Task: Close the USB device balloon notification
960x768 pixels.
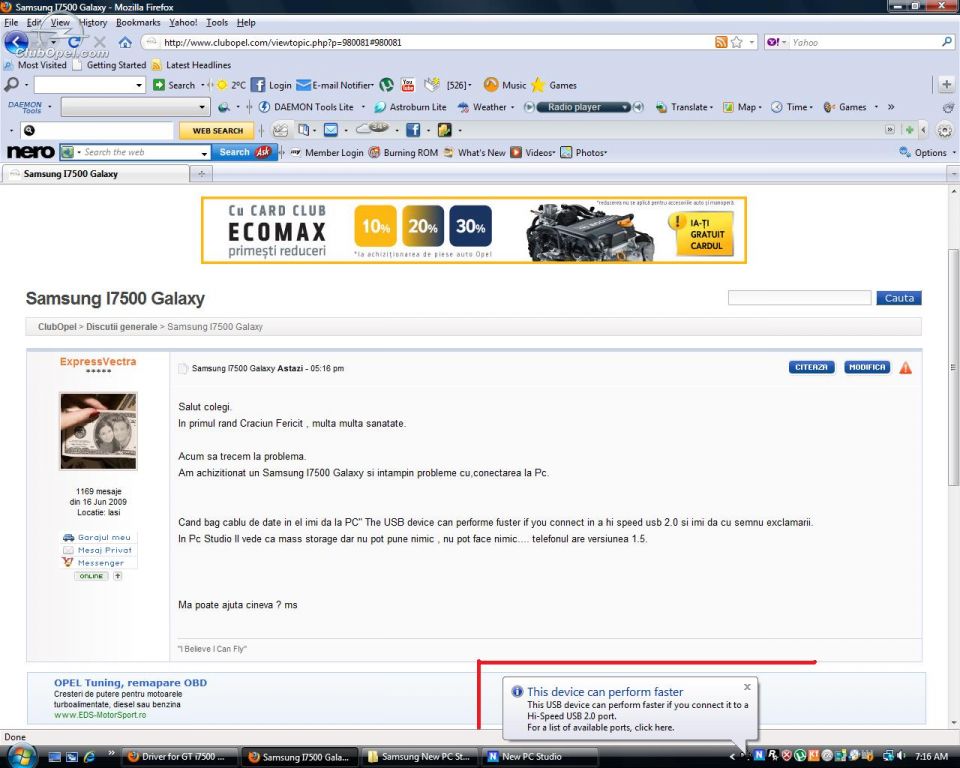Action: (x=747, y=687)
